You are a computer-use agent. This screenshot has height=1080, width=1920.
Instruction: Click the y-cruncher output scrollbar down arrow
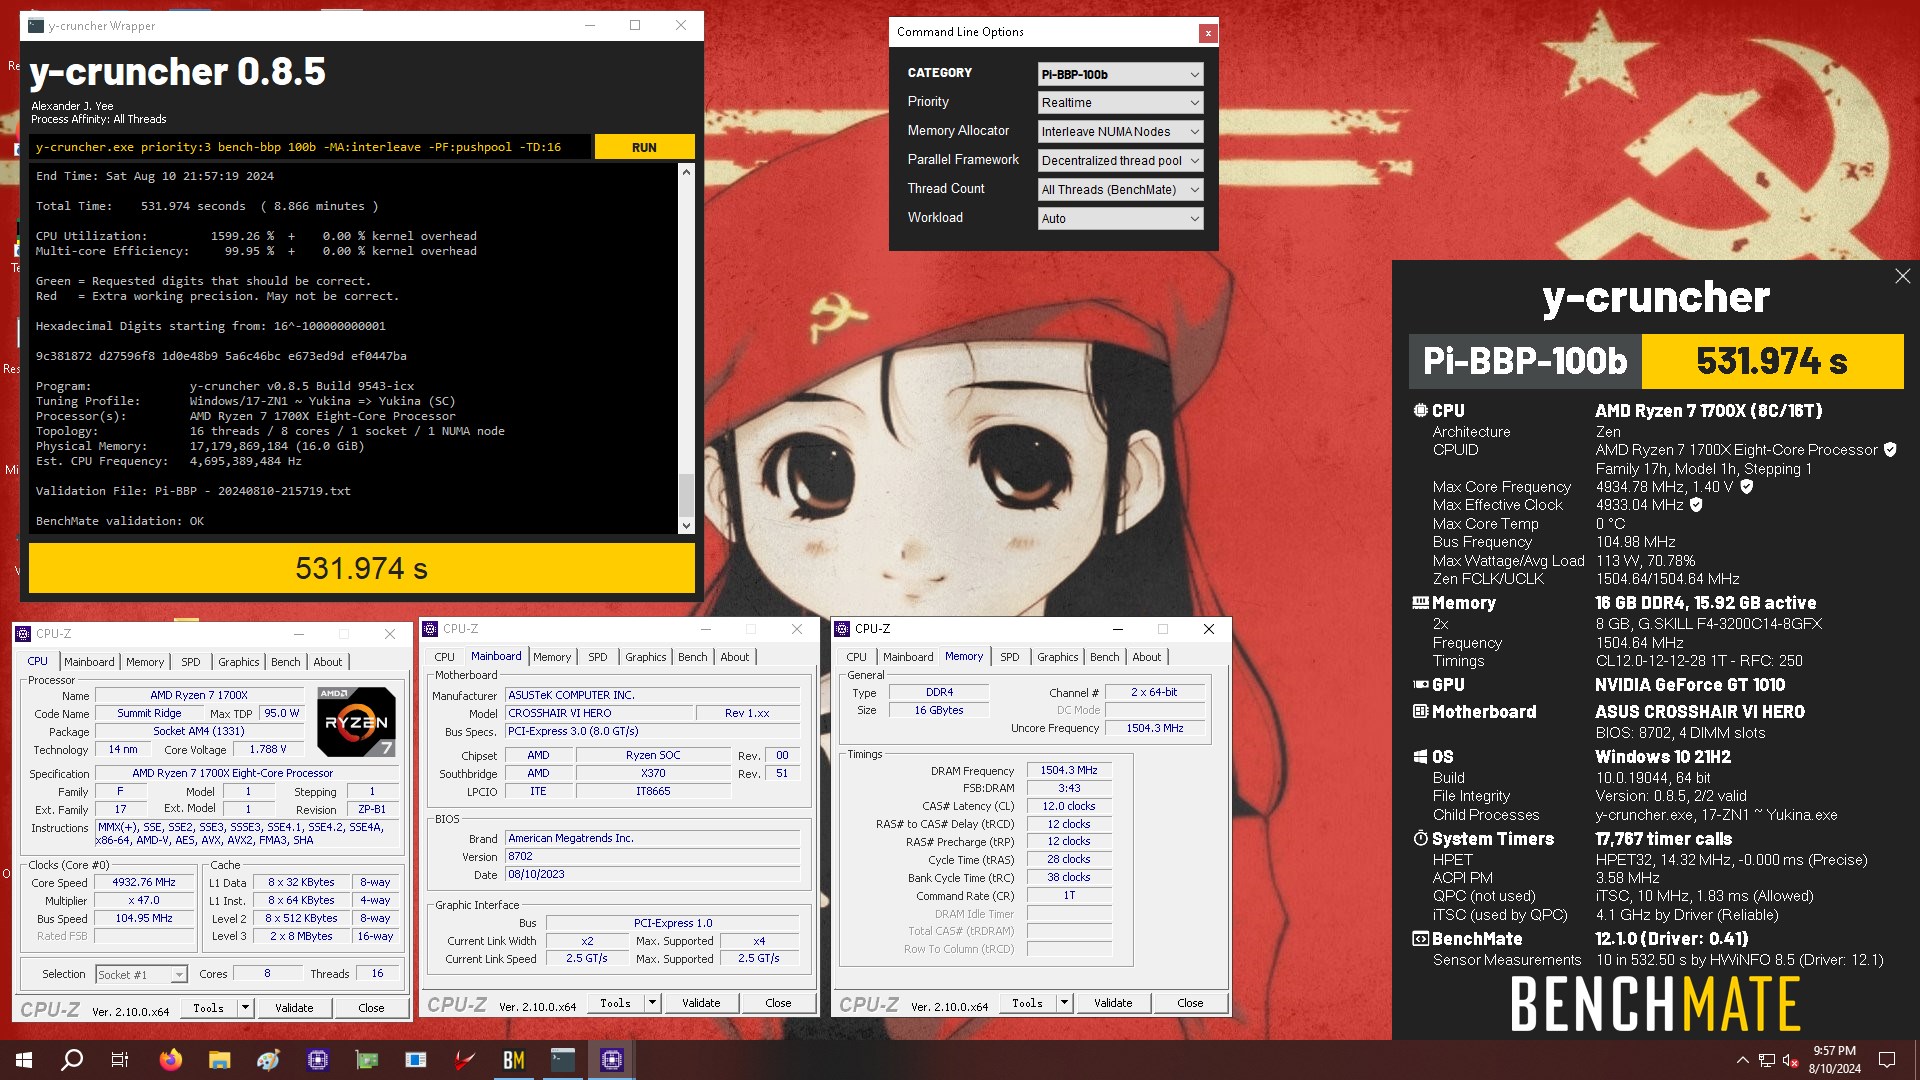click(x=686, y=526)
